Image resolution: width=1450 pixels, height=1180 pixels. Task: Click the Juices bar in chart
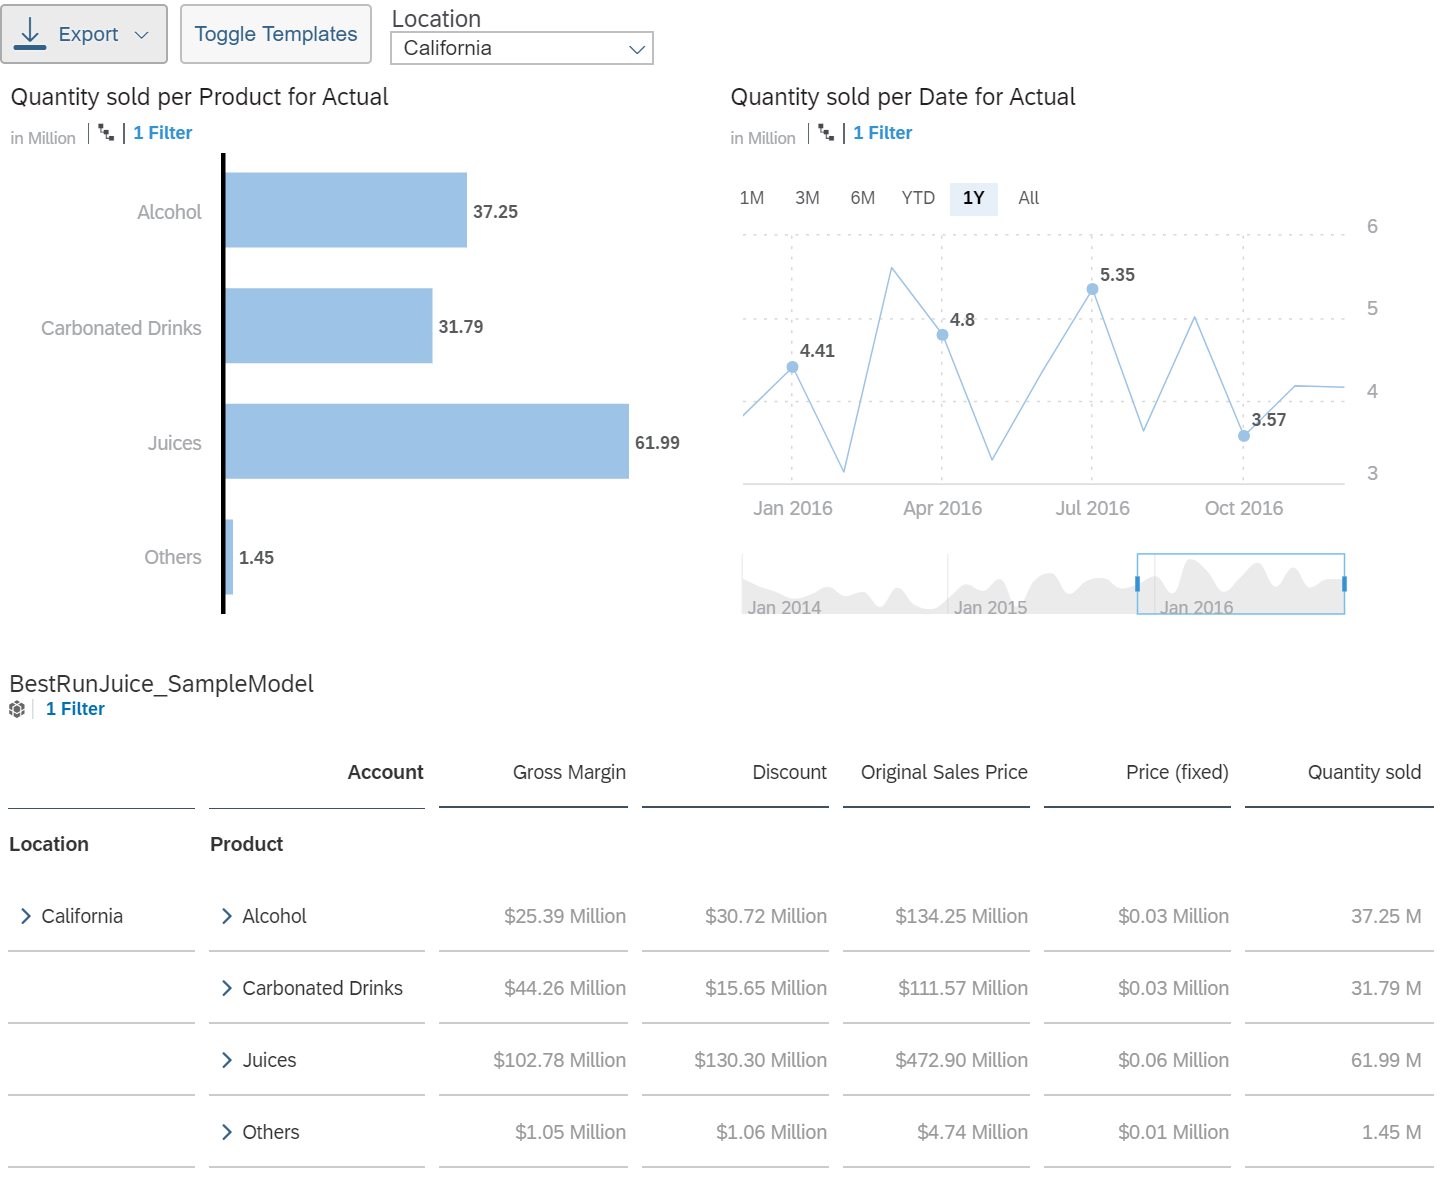[x=427, y=441]
